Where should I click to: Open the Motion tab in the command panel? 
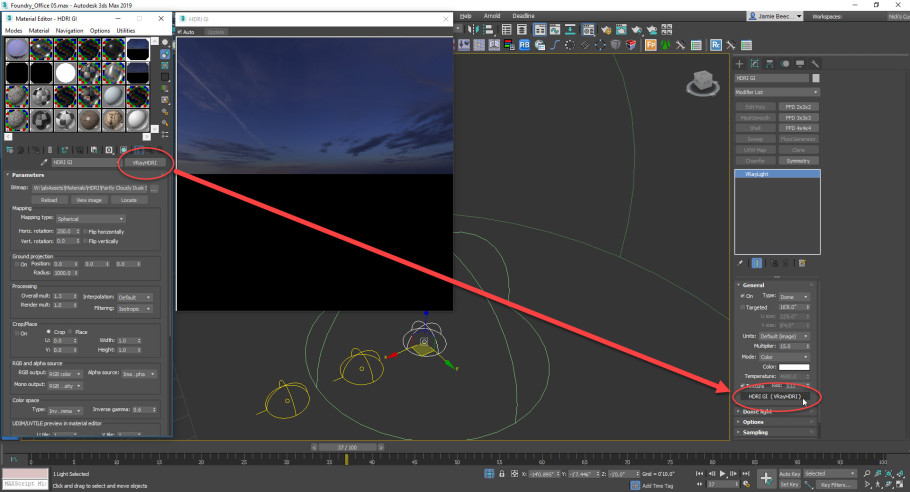tap(785, 64)
